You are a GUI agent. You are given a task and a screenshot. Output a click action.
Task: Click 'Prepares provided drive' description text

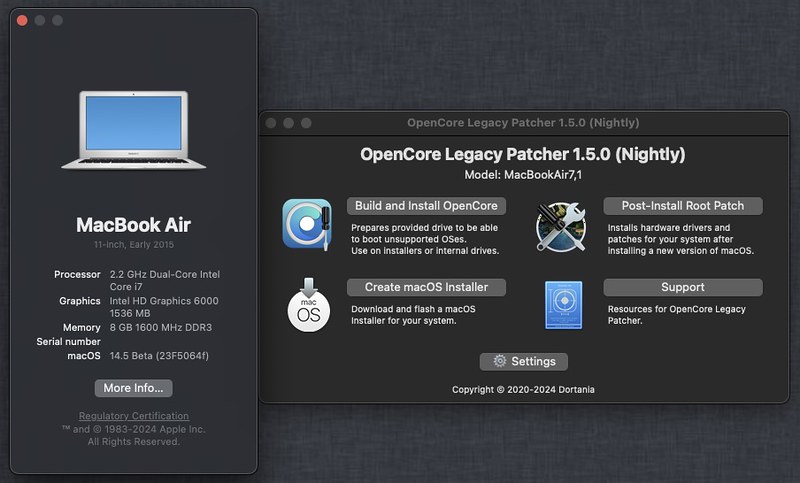425,239
